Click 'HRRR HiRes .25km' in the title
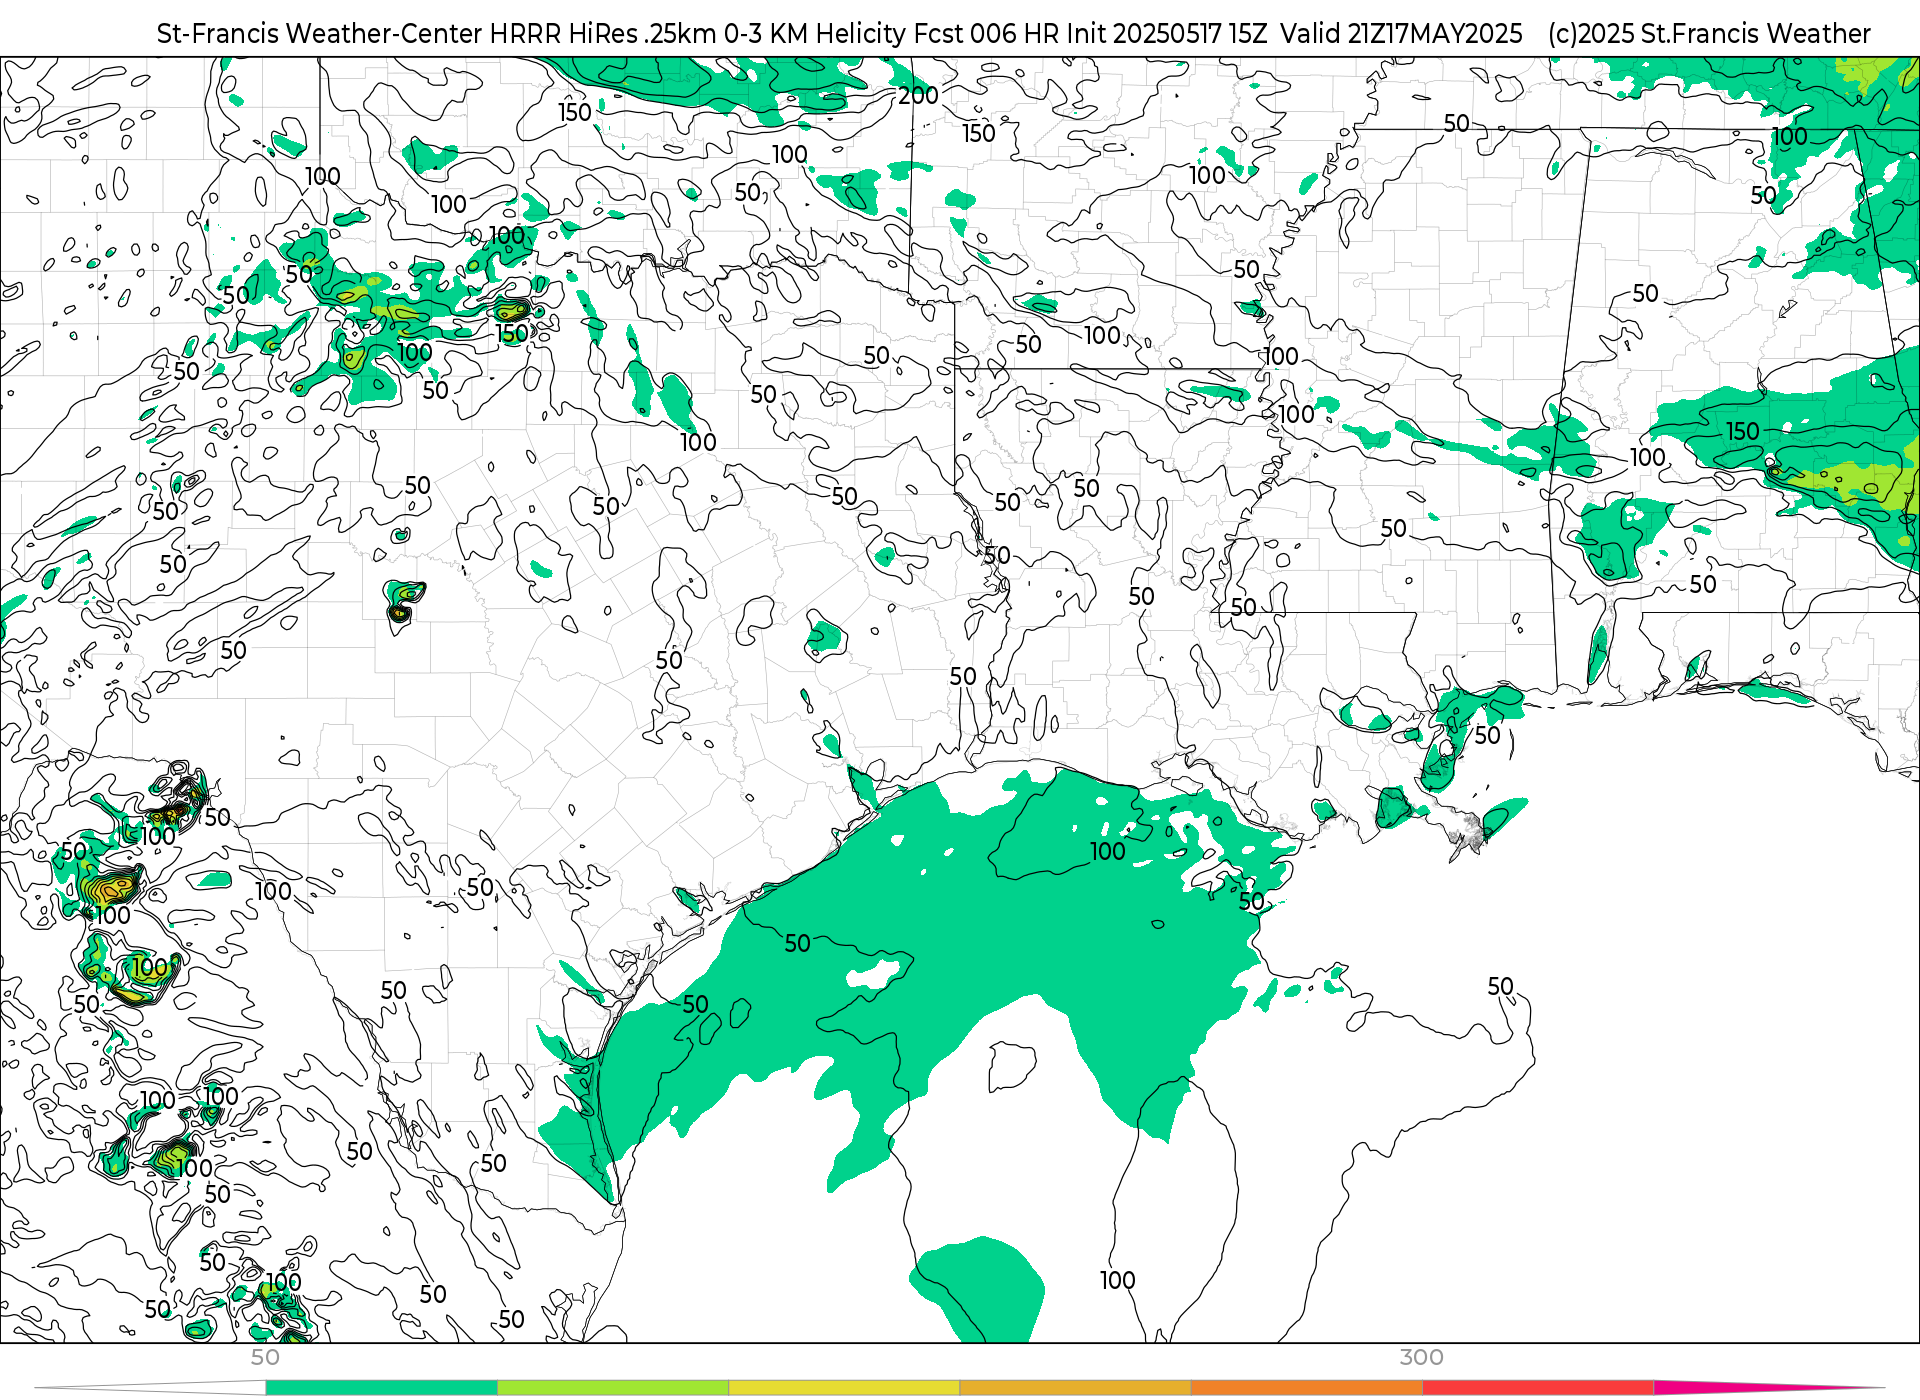This screenshot has width=1920, height=1400. 603,34
